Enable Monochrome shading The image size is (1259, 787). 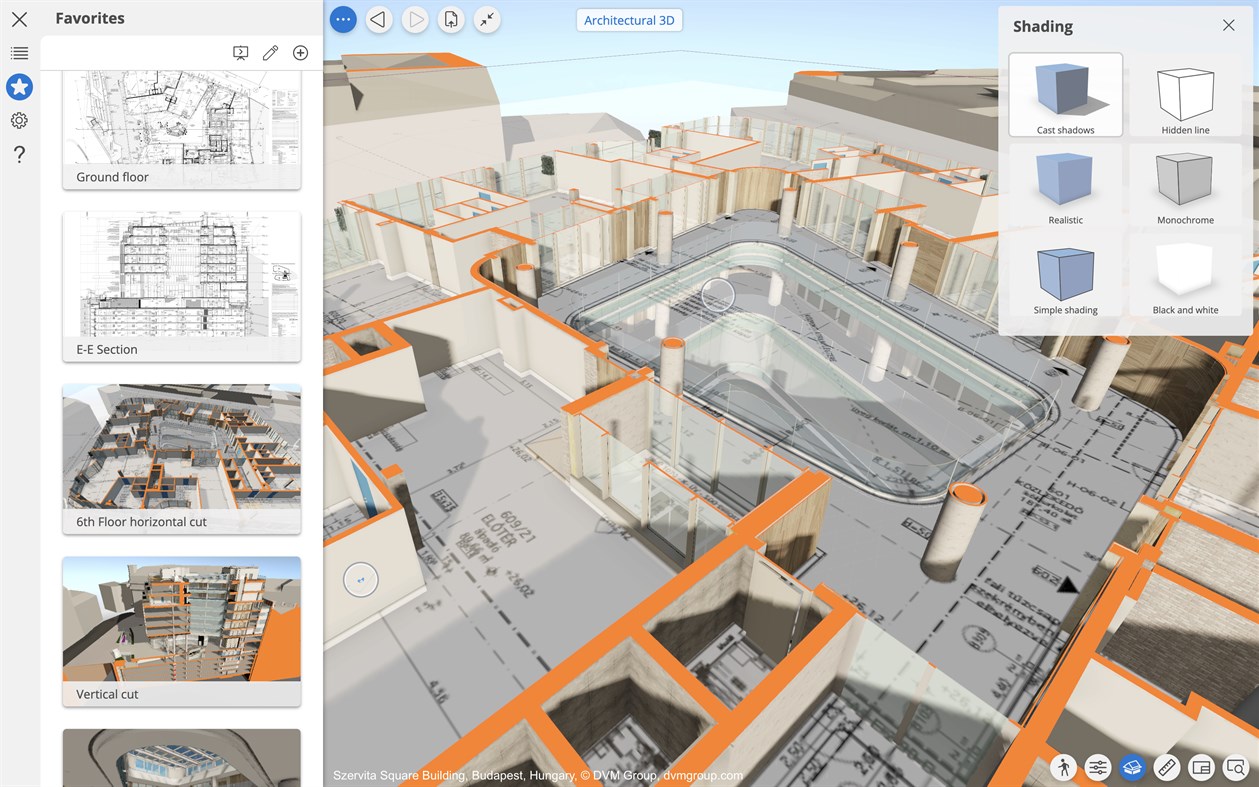1184,182
